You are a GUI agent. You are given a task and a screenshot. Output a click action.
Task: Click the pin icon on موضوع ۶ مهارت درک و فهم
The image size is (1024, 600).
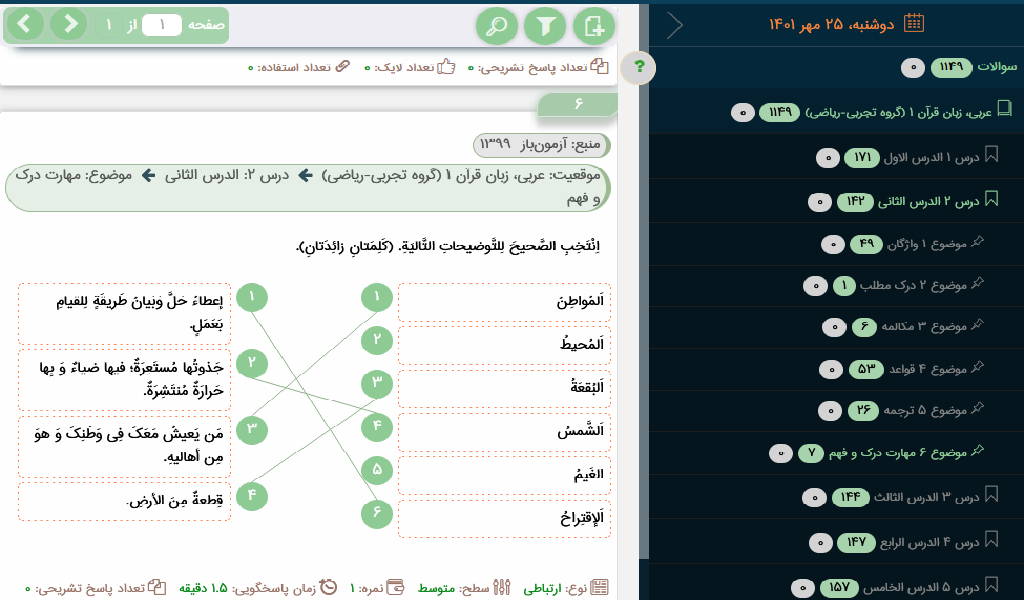tap(977, 450)
